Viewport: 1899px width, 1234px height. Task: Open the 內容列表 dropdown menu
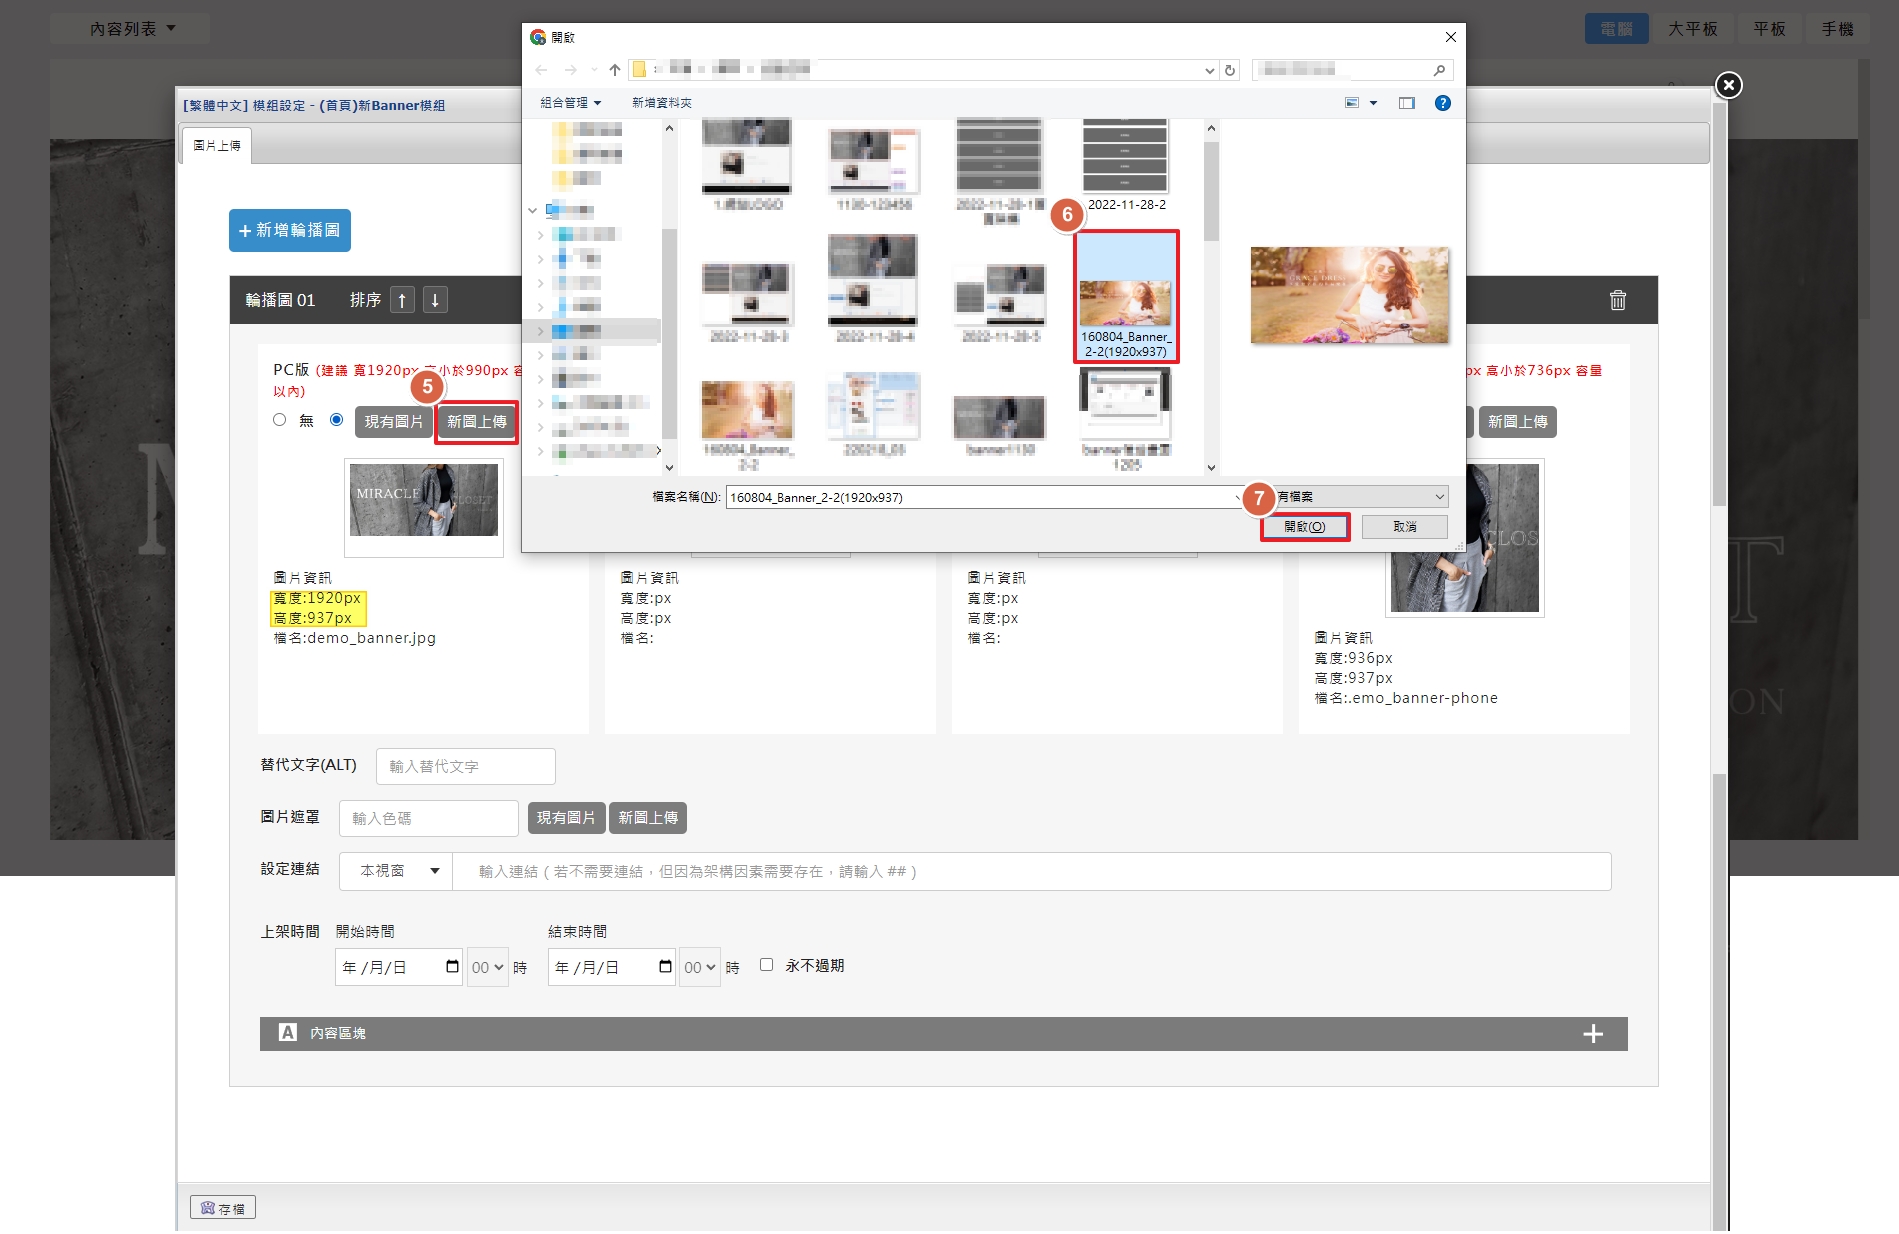point(132,29)
